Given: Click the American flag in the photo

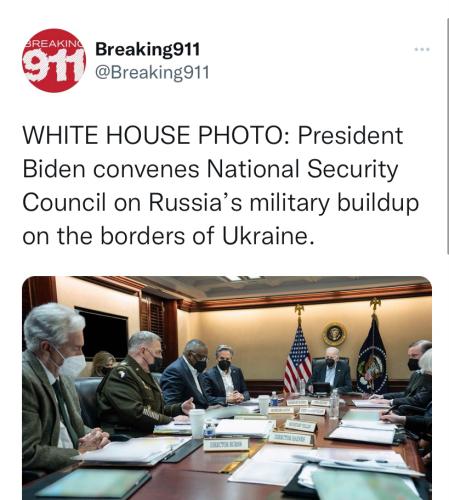Looking at the screenshot, I should 298,358.
